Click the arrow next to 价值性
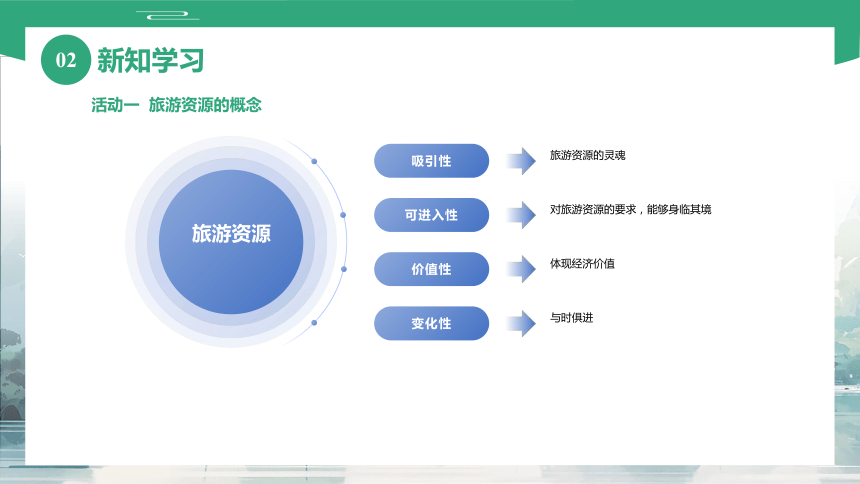The width and height of the screenshot is (860, 484). coord(521,269)
